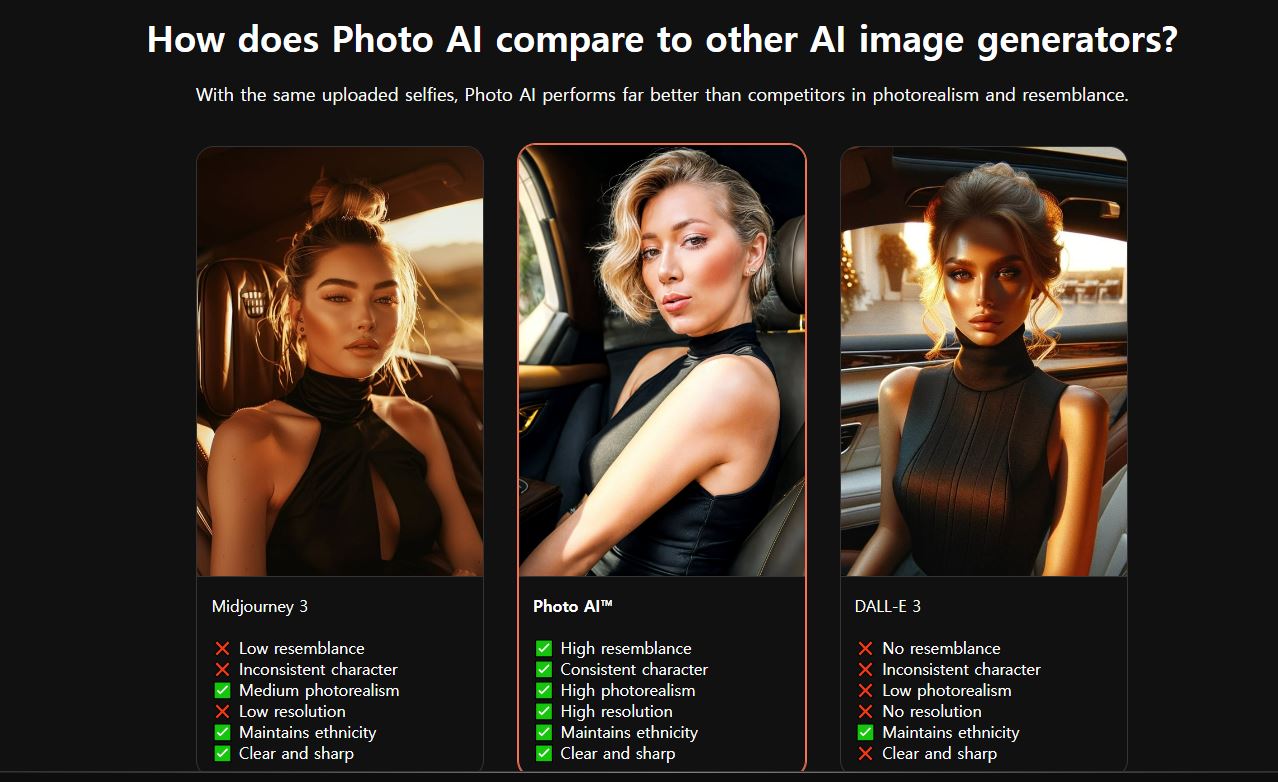Click red X beside Low photorealism

click(x=866, y=690)
